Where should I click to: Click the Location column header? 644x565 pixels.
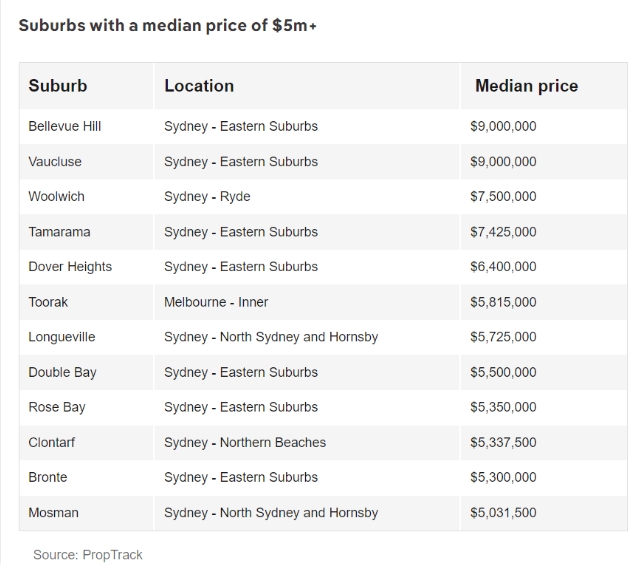point(307,86)
